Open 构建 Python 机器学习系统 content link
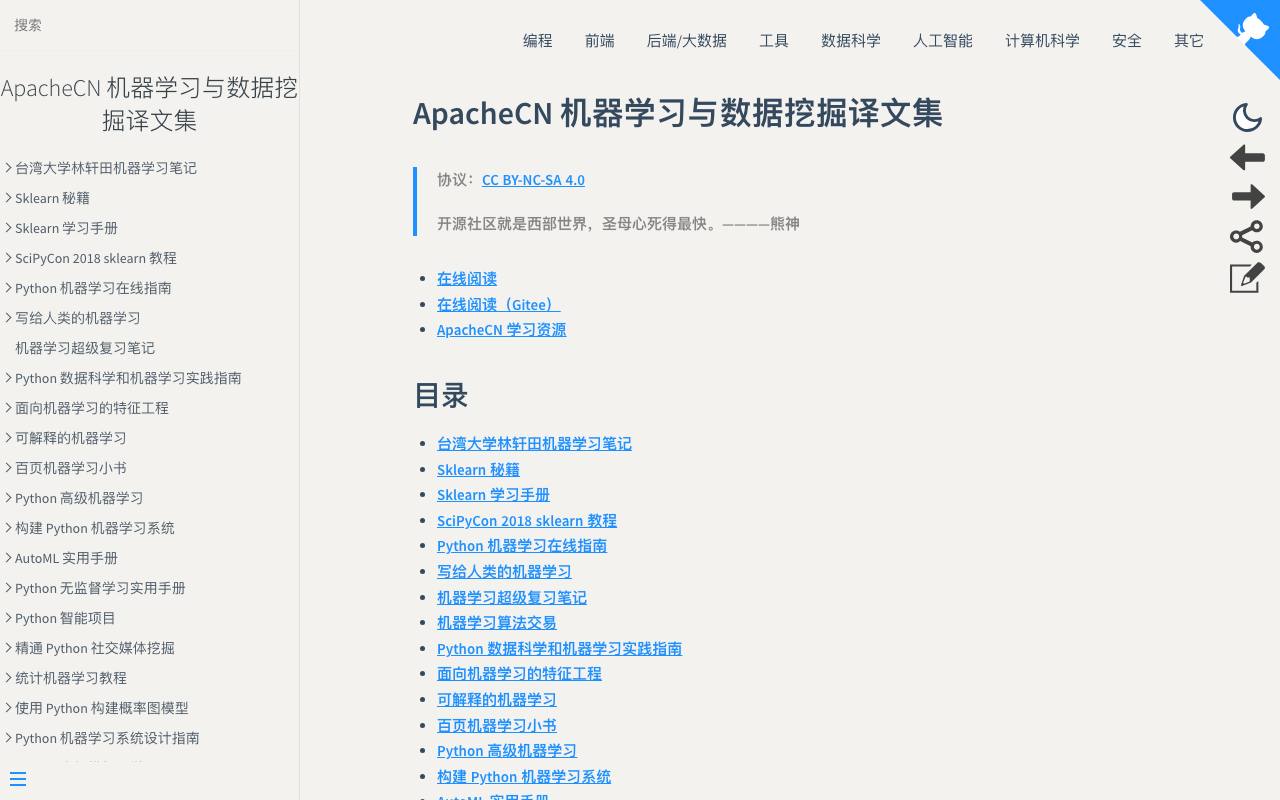The width and height of the screenshot is (1280, 800). 524,777
